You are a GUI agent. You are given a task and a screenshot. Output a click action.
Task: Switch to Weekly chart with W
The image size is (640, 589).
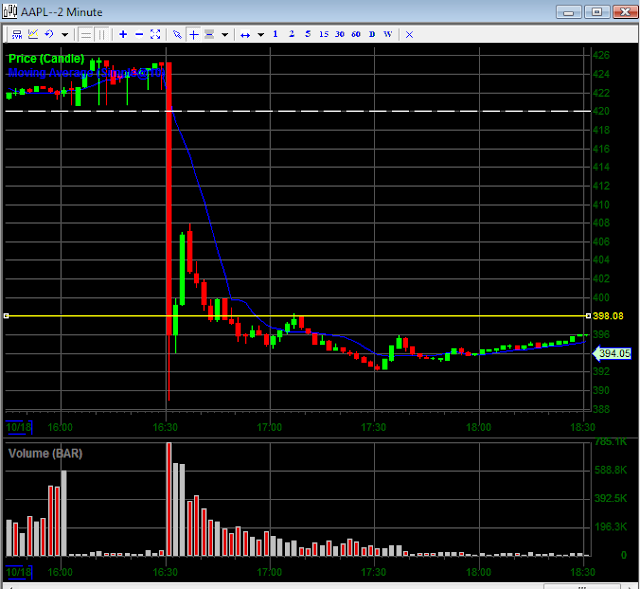point(388,34)
